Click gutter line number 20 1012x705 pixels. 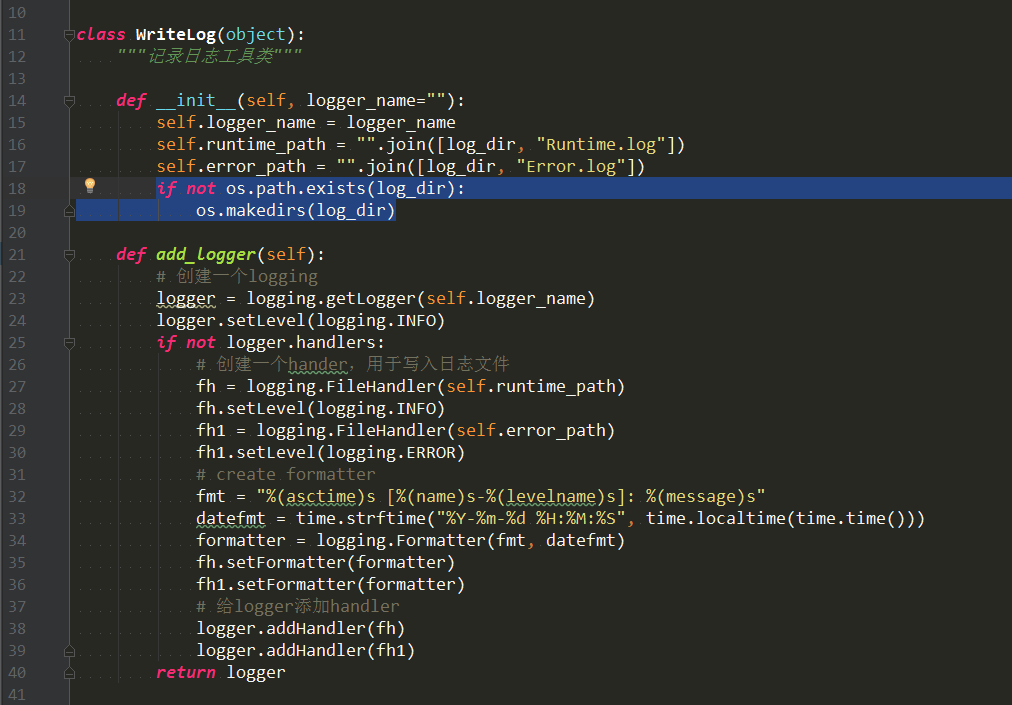tap(17, 232)
